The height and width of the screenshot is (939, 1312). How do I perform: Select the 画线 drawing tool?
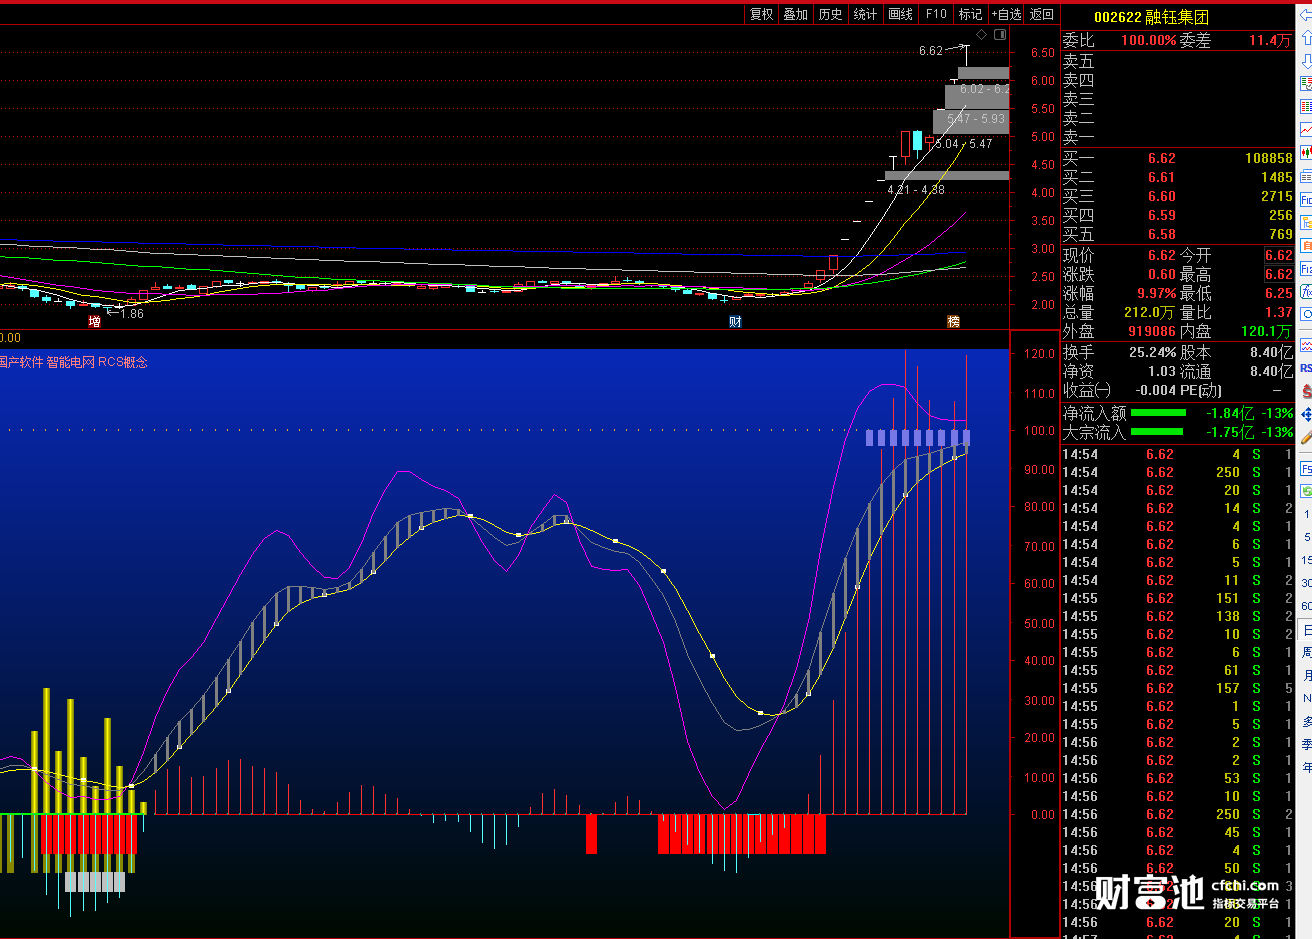(x=900, y=14)
